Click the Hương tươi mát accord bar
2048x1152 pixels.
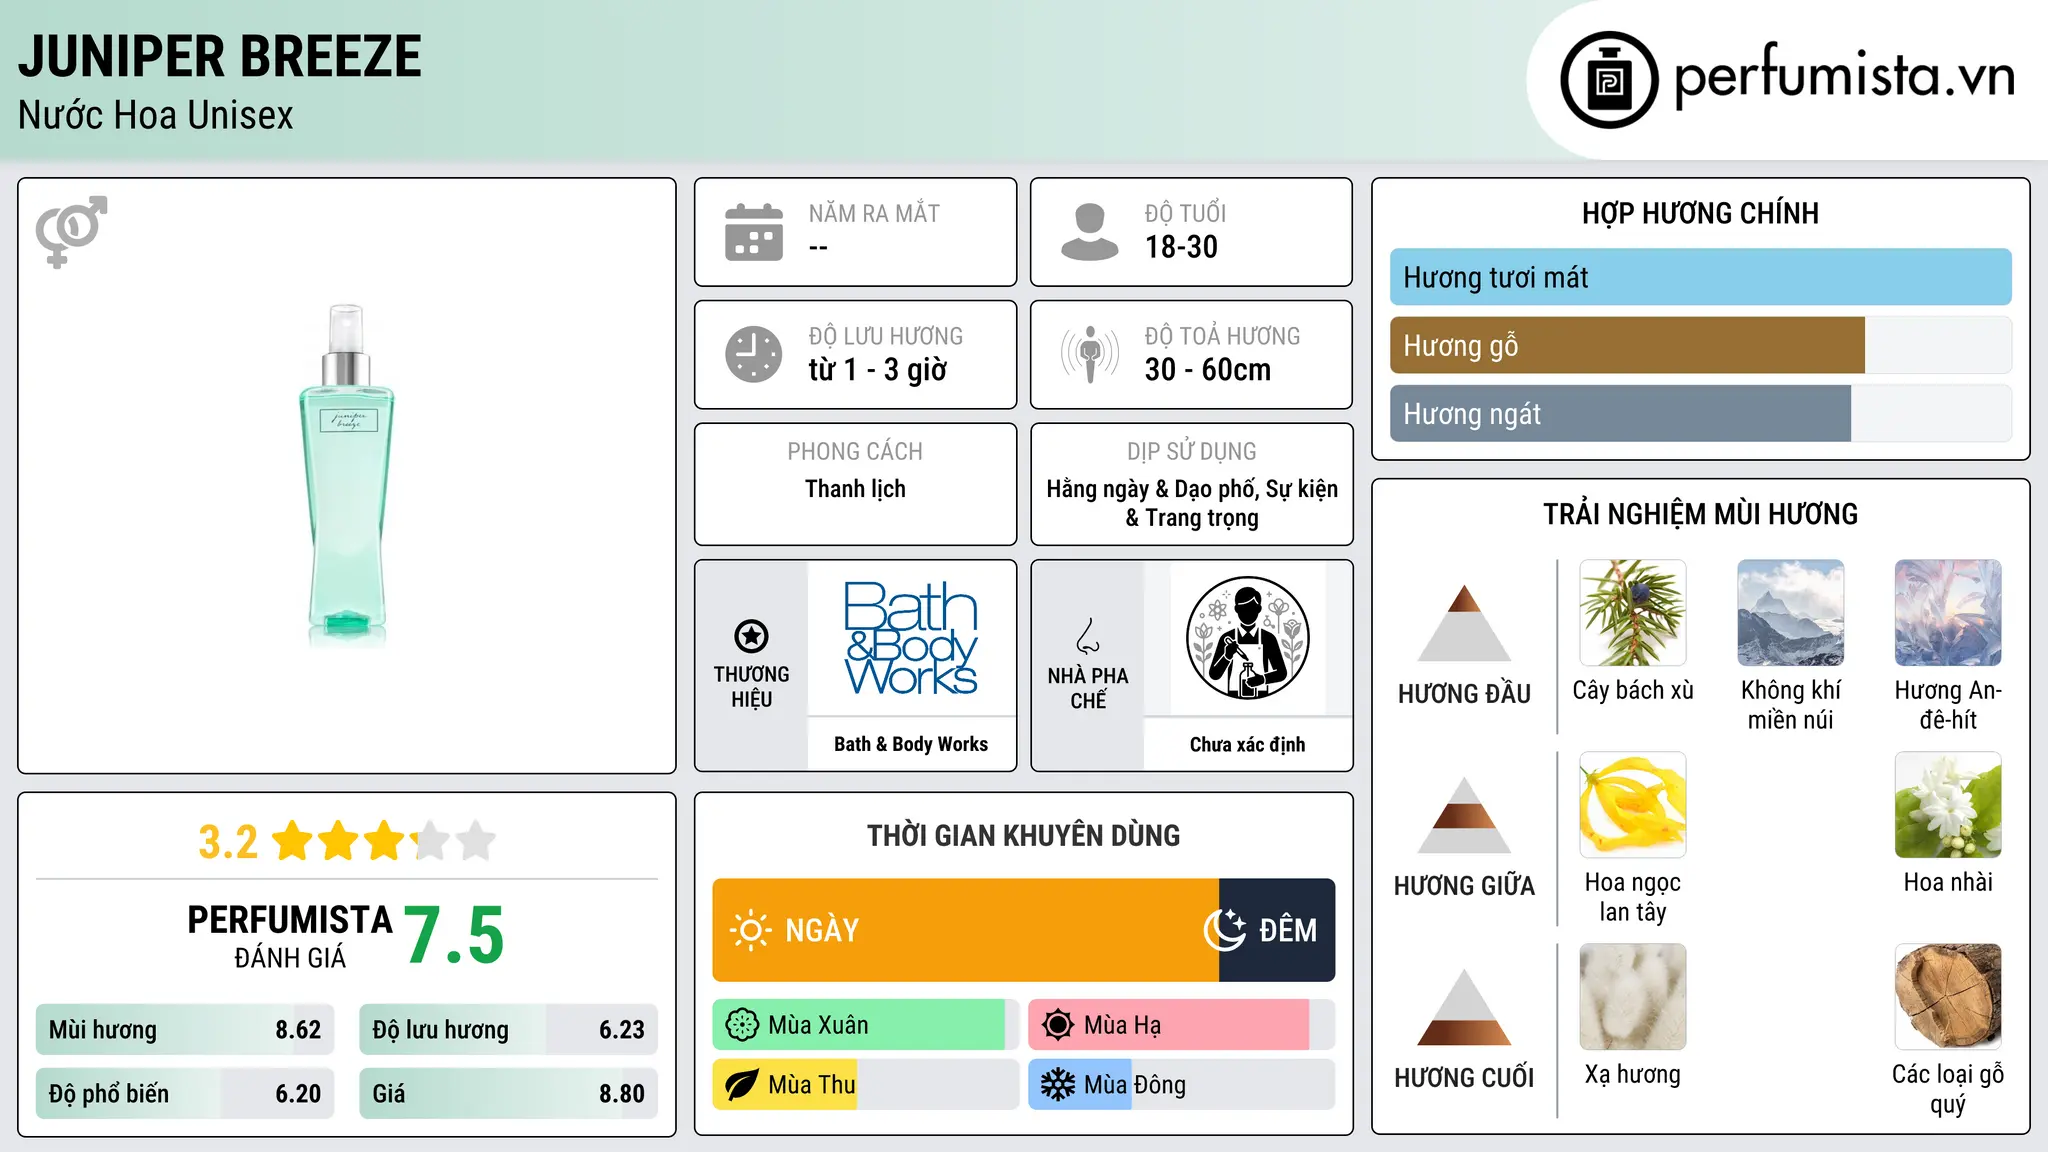click(1700, 277)
